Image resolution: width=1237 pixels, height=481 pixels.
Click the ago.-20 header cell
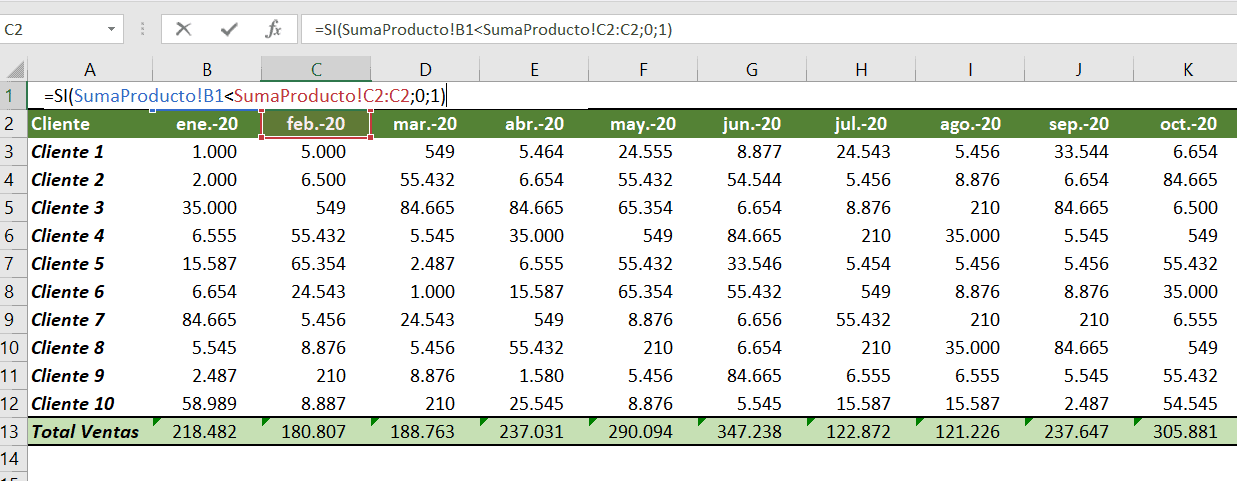point(969,124)
